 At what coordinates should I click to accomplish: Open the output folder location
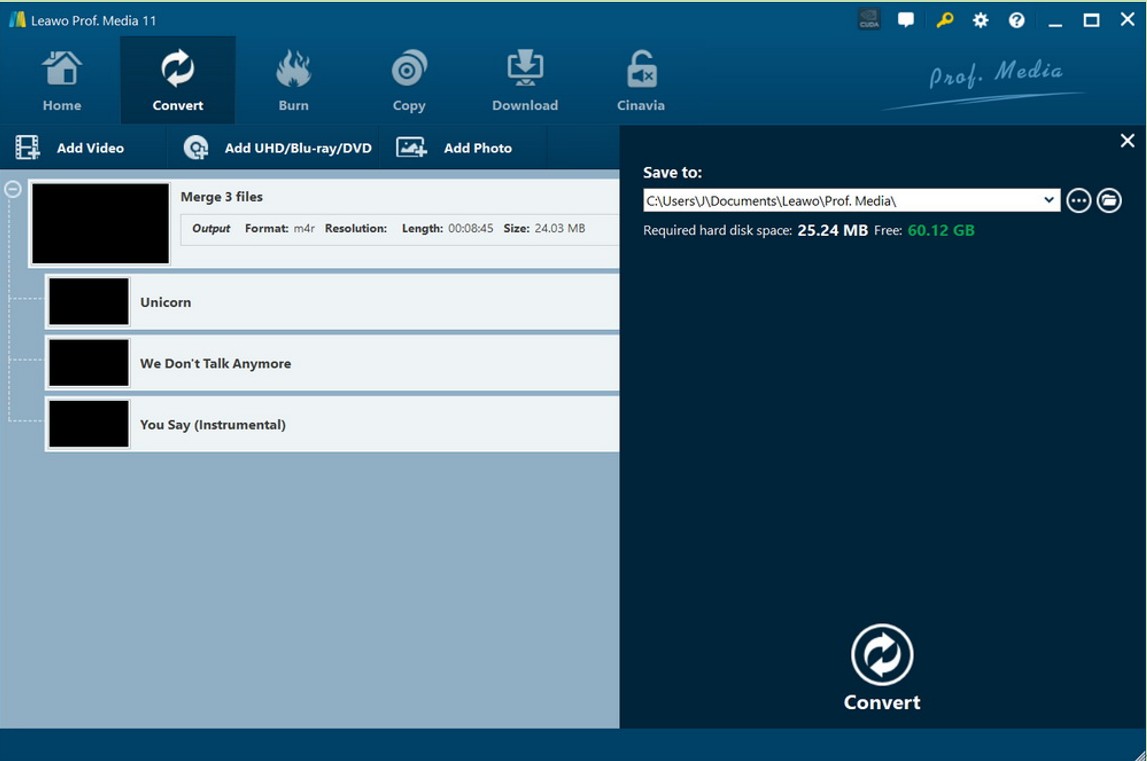tap(1109, 201)
